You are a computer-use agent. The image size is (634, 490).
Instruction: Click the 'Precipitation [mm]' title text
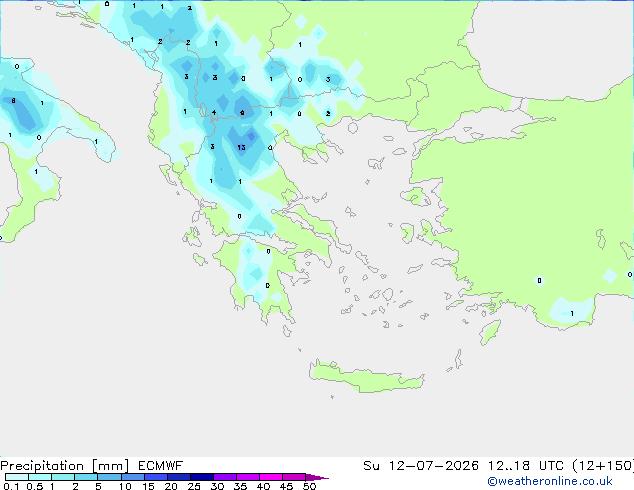pos(65,466)
